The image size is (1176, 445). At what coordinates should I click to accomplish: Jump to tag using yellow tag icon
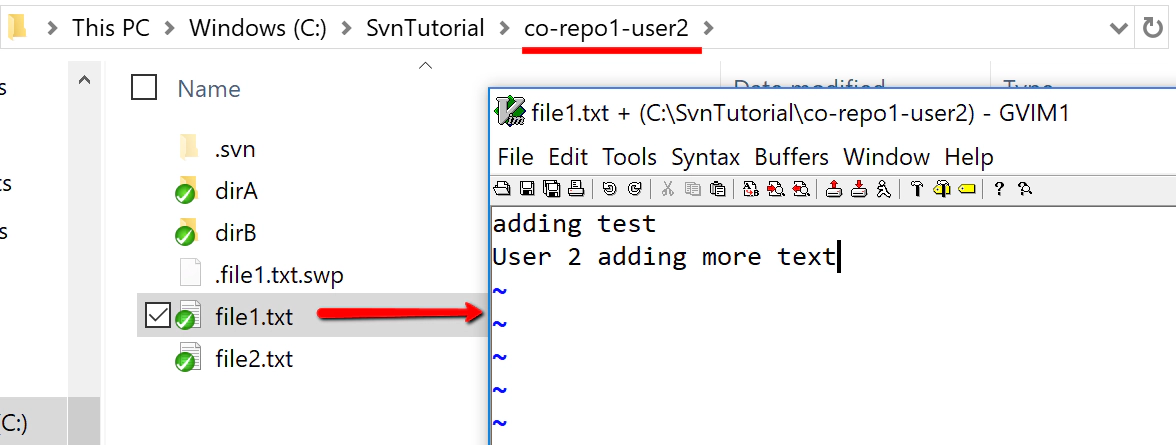click(x=967, y=189)
